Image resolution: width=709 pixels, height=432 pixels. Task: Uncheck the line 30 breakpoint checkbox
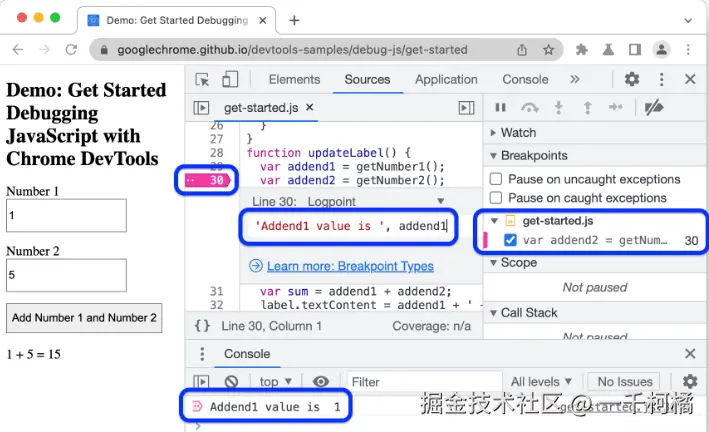pos(510,240)
